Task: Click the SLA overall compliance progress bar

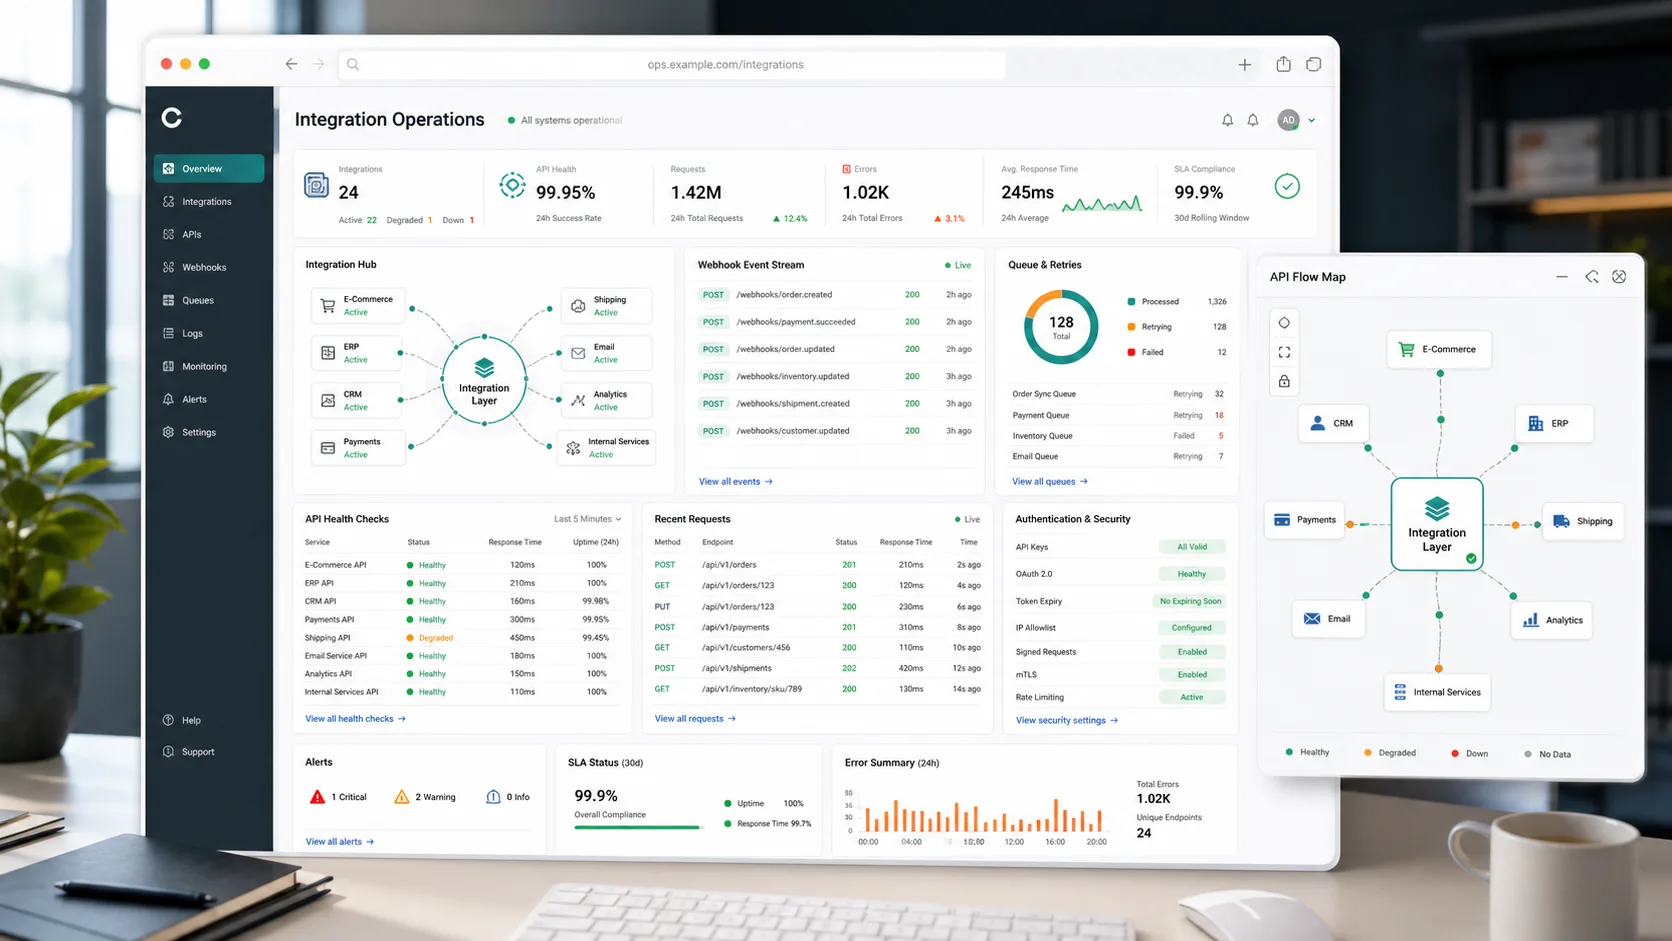Action: coord(638,827)
